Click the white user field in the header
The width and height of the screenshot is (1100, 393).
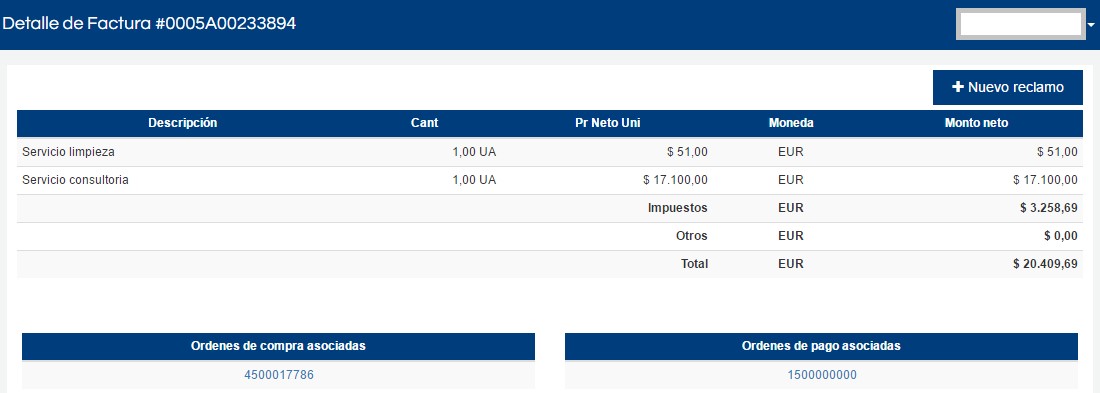(1021, 25)
